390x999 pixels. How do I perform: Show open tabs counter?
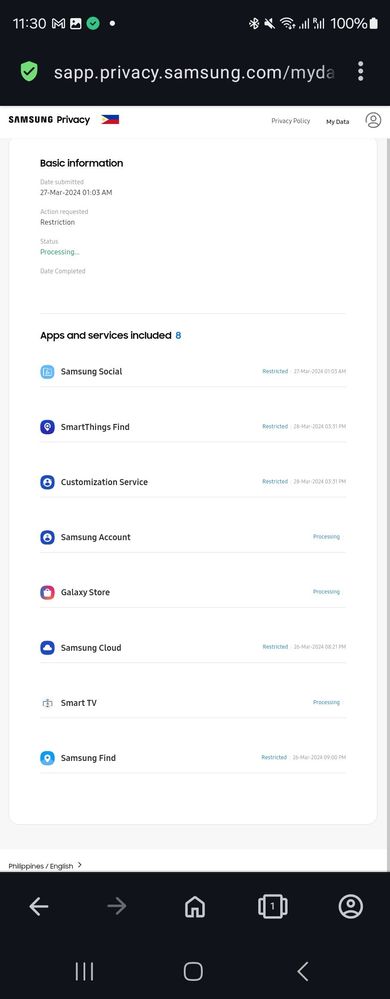(x=273, y=907)
